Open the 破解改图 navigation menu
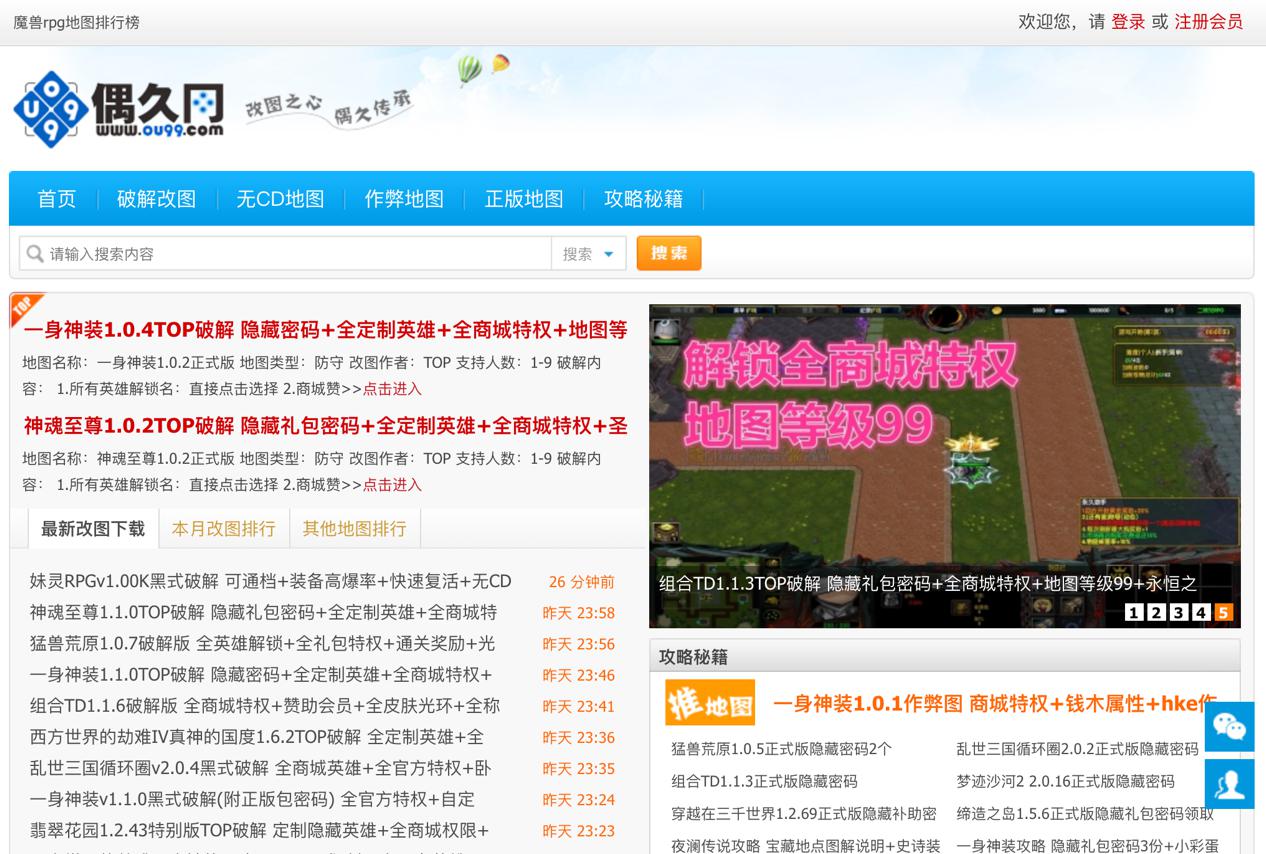The height and width of the screenshot is (854, 1266). pyautogui.click(x=156, y=199)
